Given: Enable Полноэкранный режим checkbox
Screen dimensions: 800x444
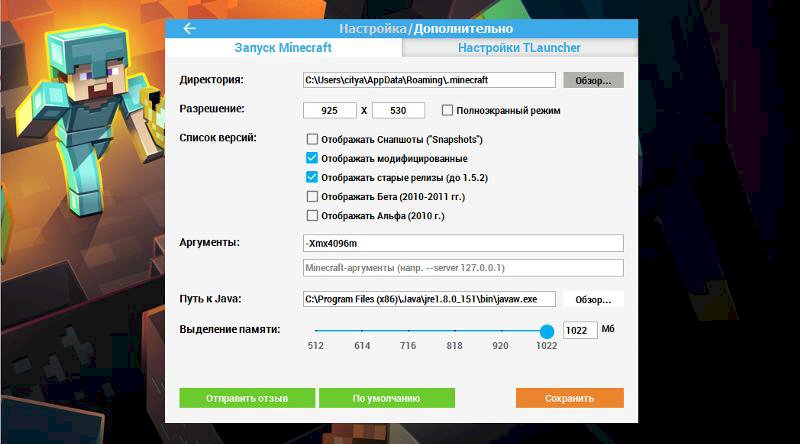Looking at the screenshot, I should pyautogui.click(x=447, y=110).
